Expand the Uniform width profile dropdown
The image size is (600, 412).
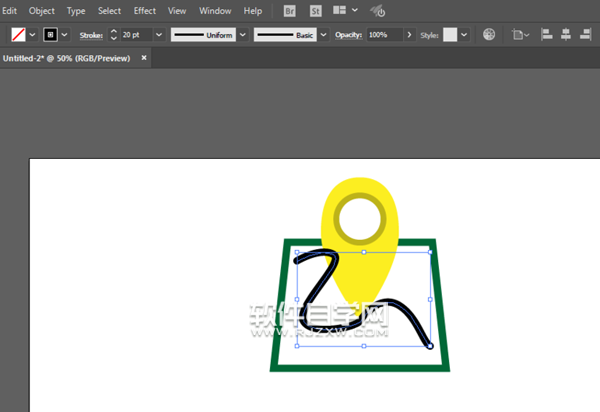[242, 34]
